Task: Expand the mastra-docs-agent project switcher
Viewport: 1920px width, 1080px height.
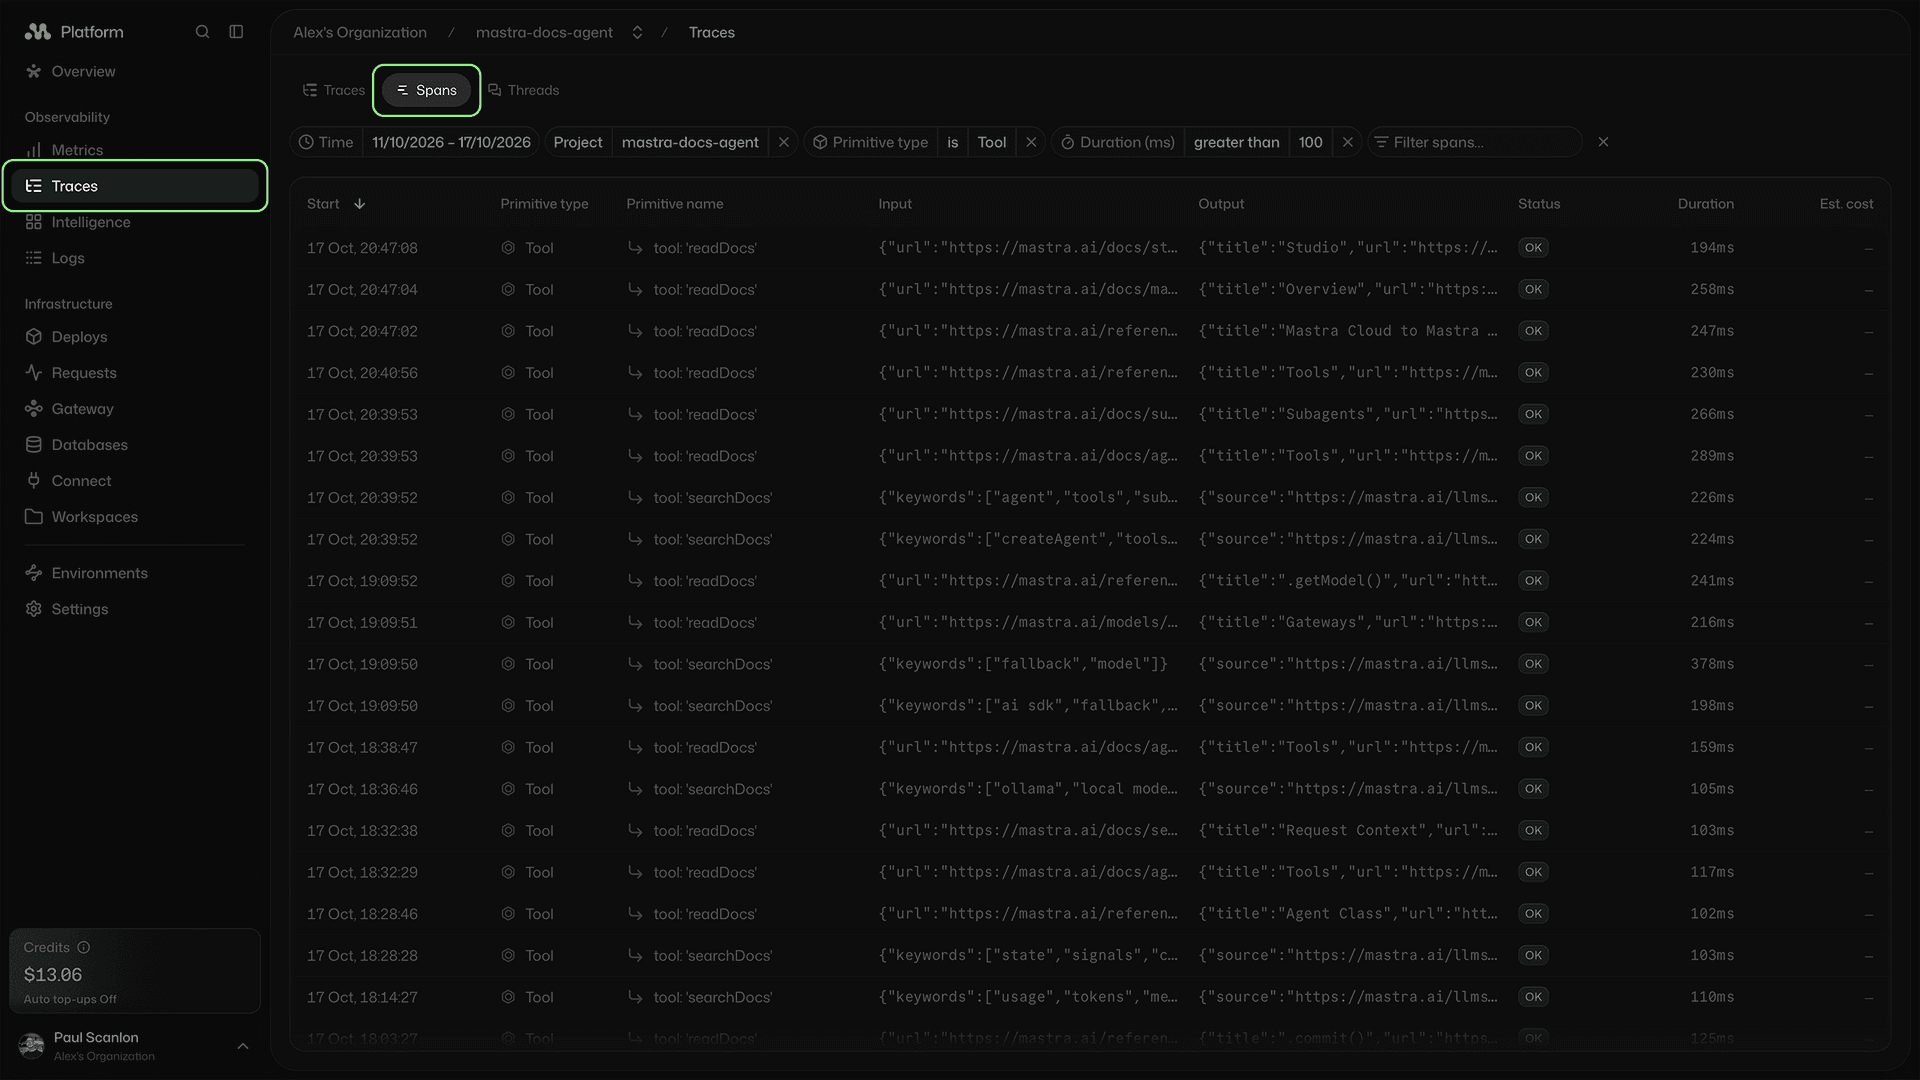Action: coord(637,32)
